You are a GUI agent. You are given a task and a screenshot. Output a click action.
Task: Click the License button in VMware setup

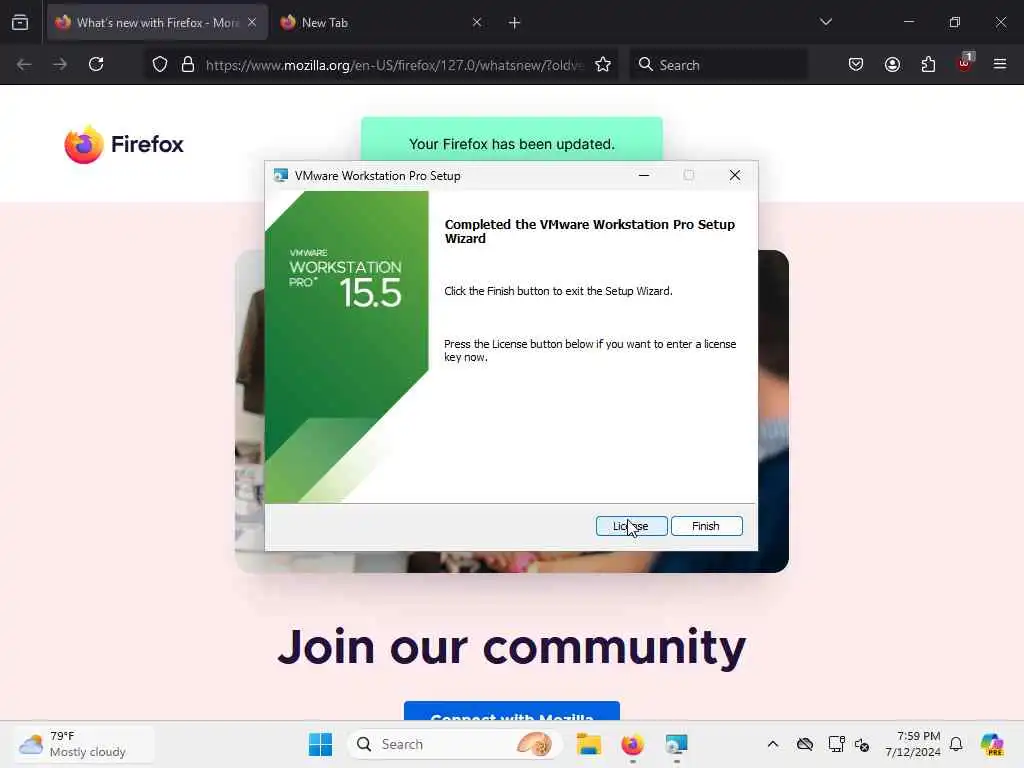tap(632, 526)
